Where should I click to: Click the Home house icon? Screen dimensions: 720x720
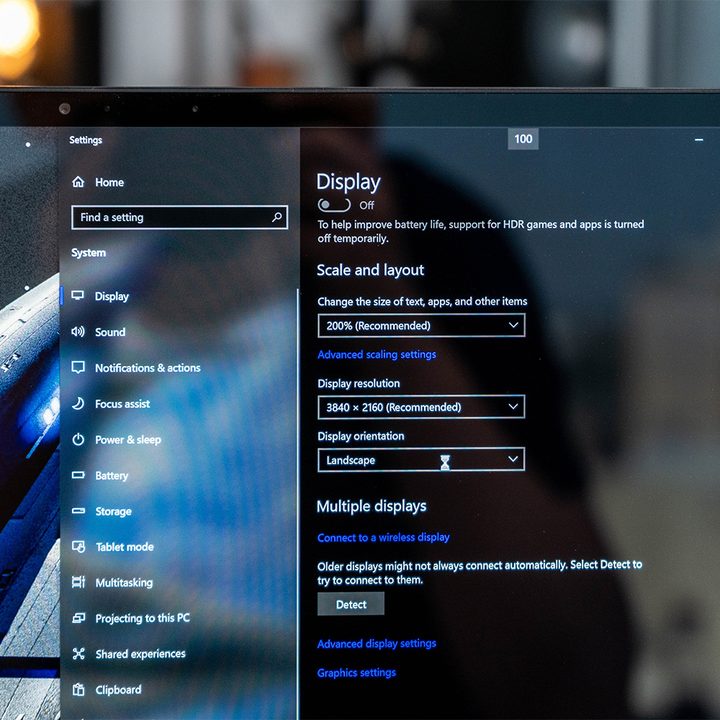click(78, 182)
